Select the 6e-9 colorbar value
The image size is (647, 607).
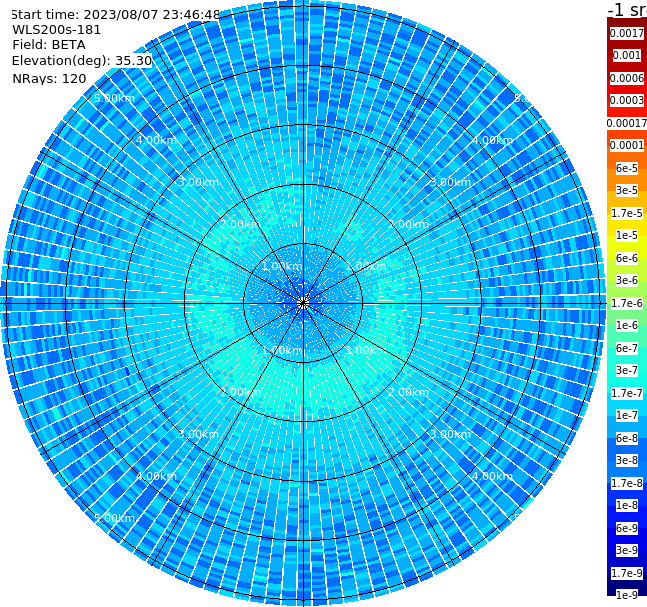click(627, 528)
